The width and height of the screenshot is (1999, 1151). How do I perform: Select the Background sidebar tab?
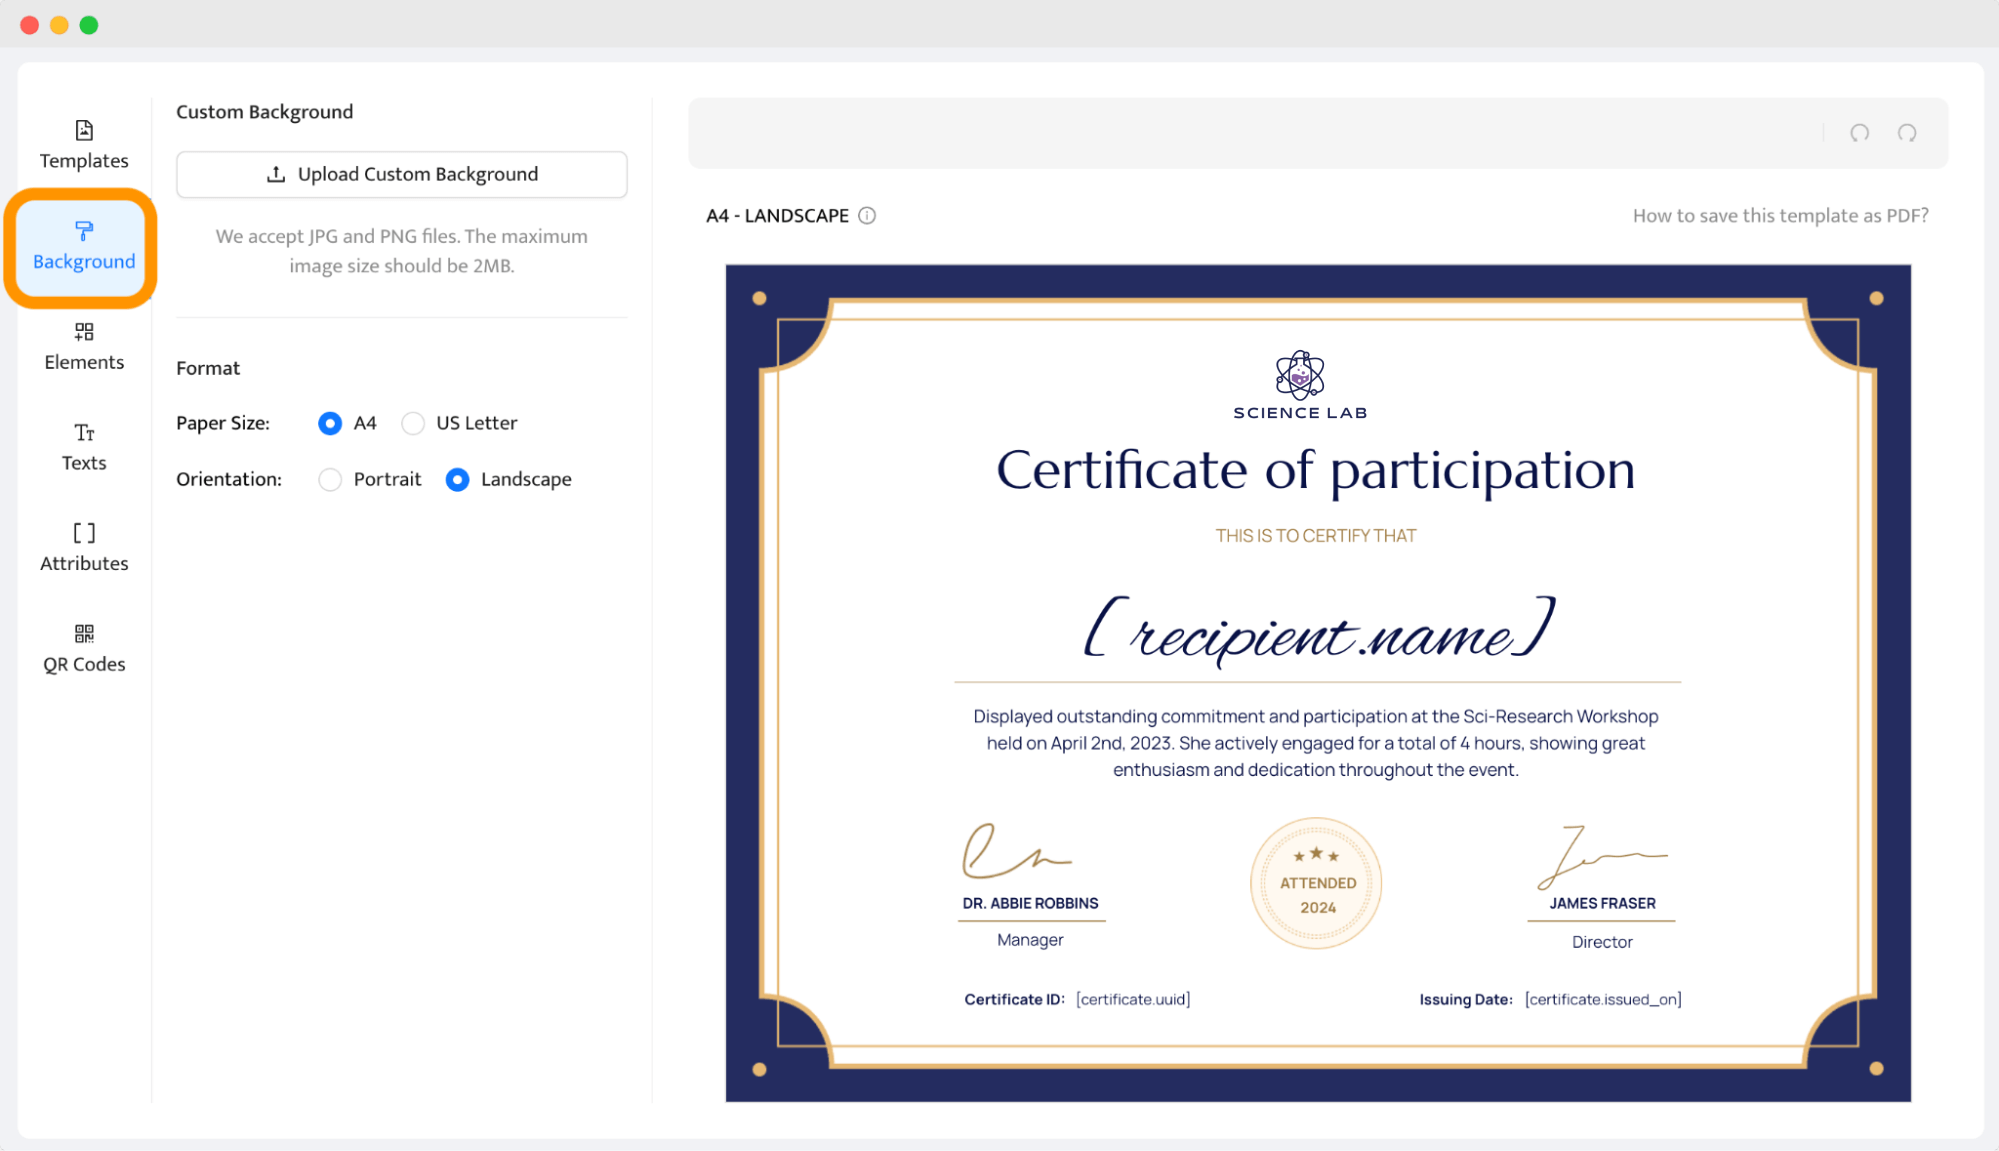[84, 246]
